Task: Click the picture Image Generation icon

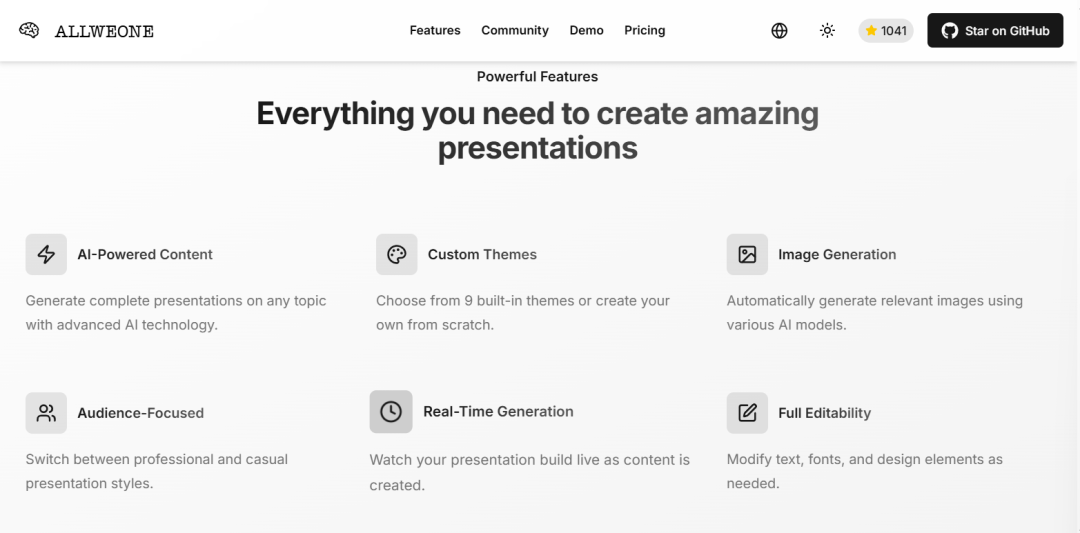Action: click(x=747, y=254)
